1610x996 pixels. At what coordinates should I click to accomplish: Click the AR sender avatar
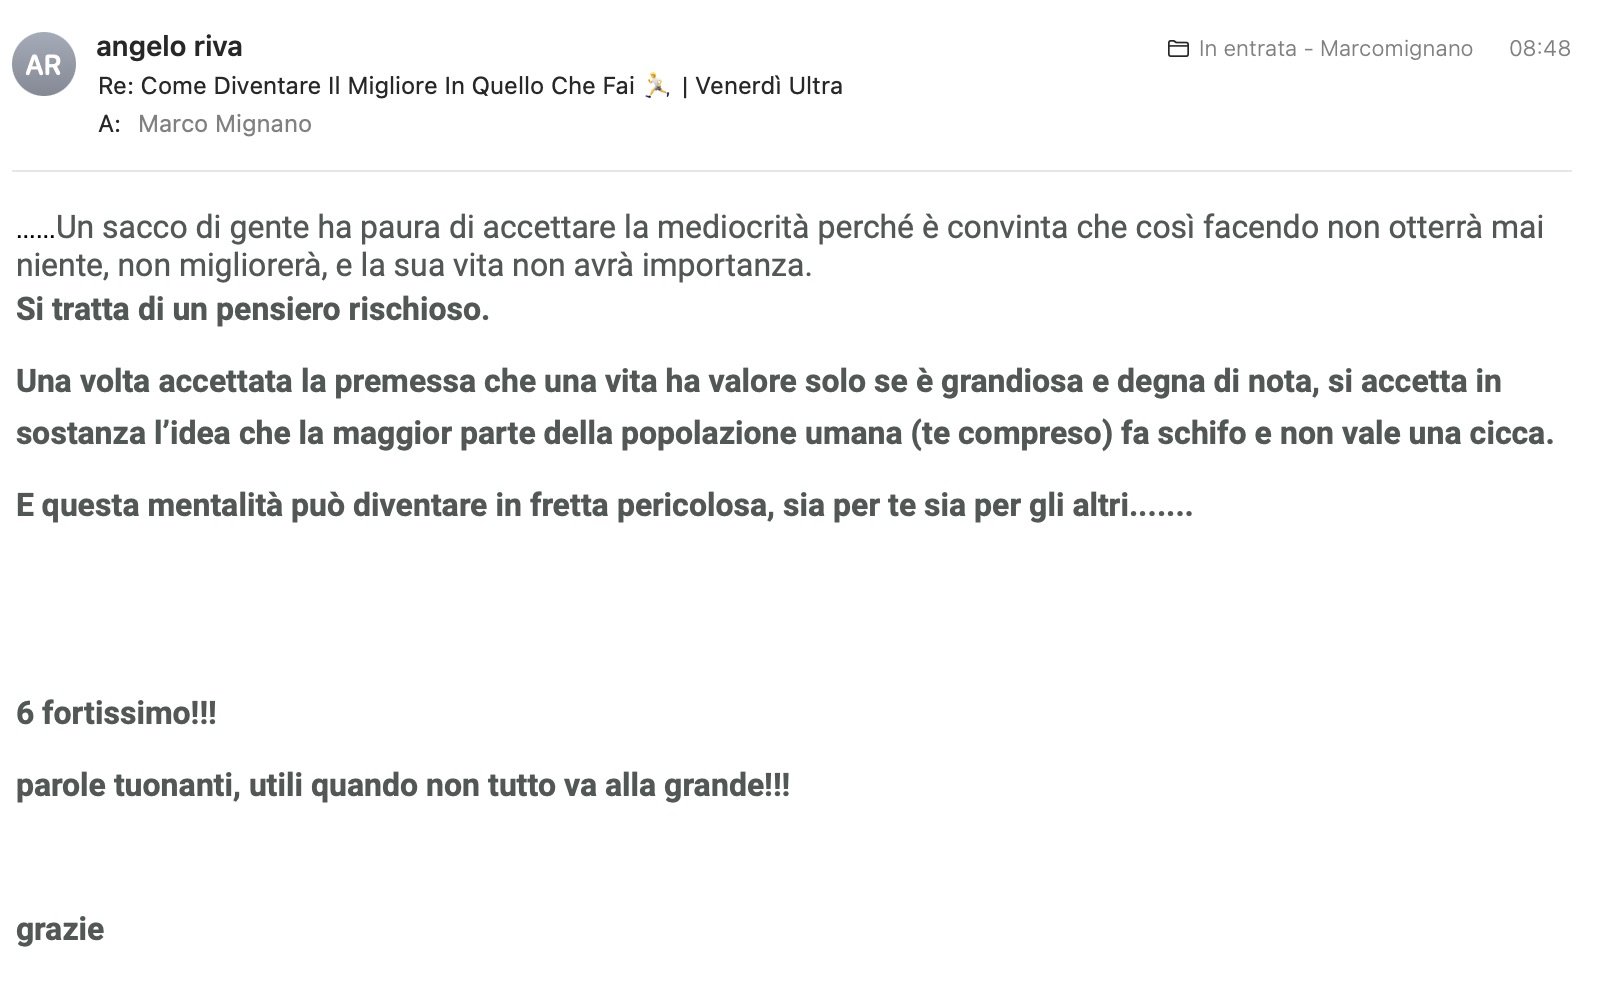(44, 65)
